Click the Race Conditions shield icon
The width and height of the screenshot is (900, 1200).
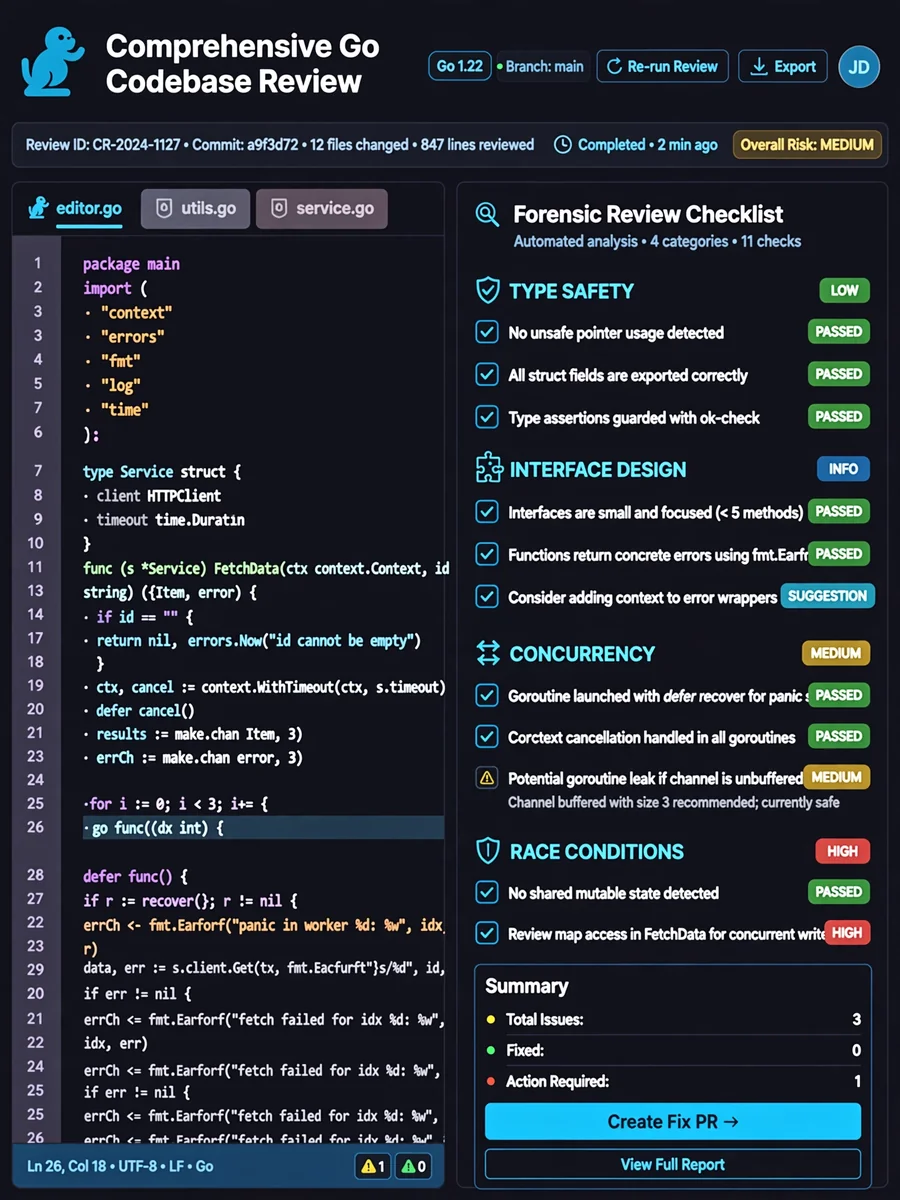coord(487,851)
